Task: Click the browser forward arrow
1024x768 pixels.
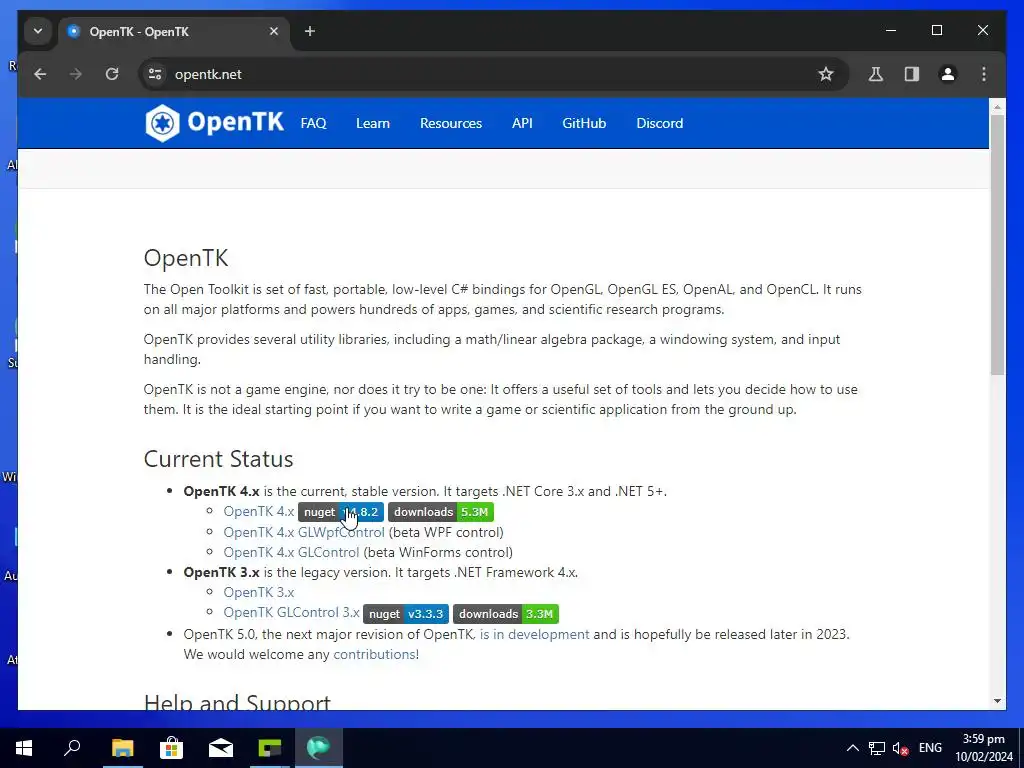Action: [x=76, y=74]
